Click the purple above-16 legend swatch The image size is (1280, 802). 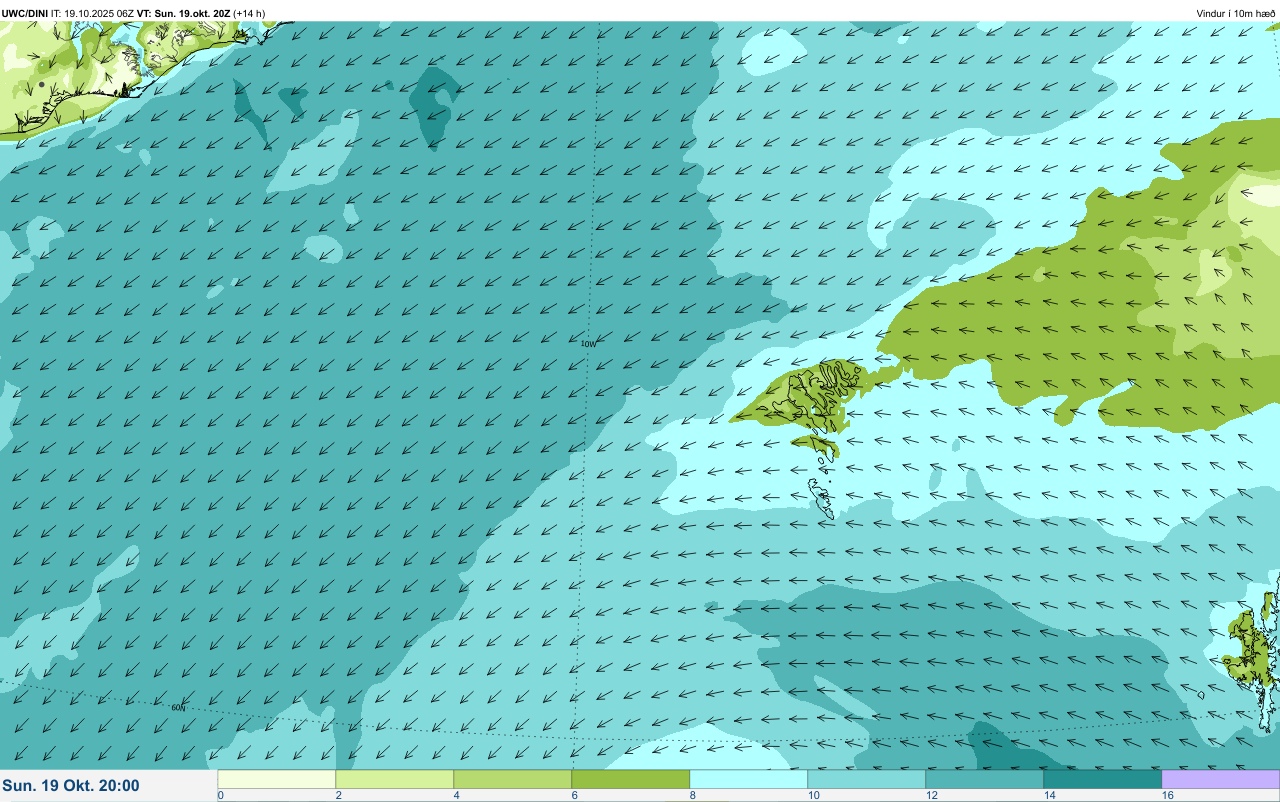pyautogui.click(x=1220, y=779)
